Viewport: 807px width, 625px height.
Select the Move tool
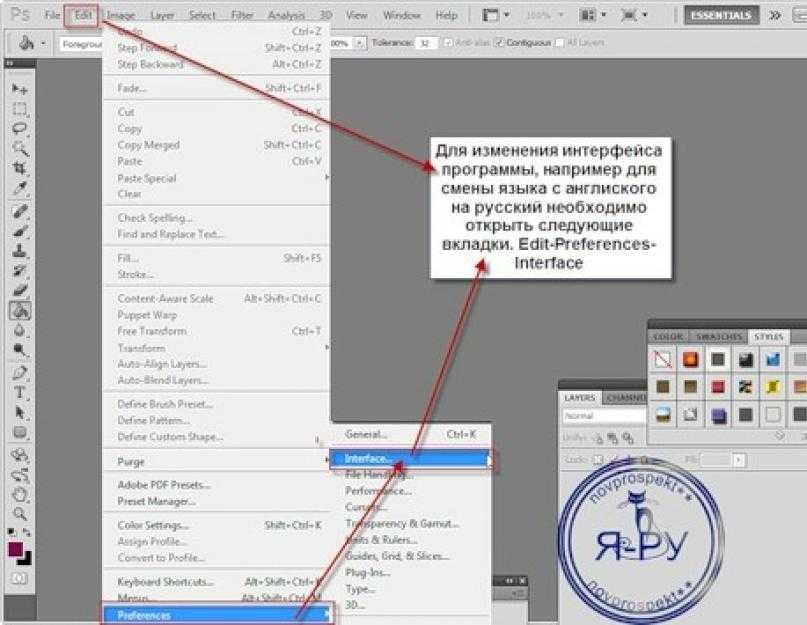point(20,89)
